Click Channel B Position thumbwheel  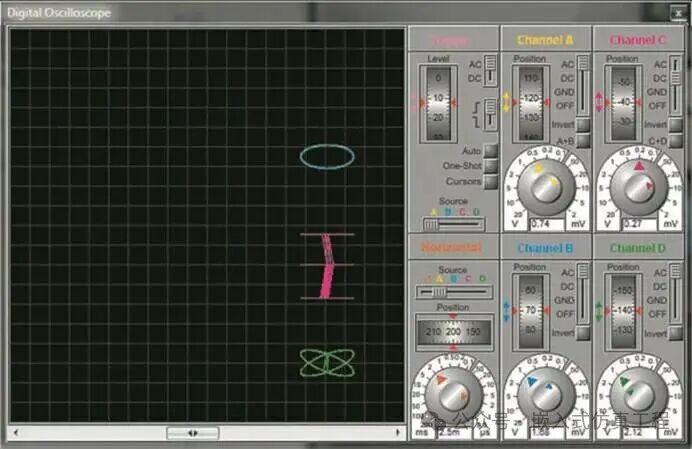tap(531, 311)
